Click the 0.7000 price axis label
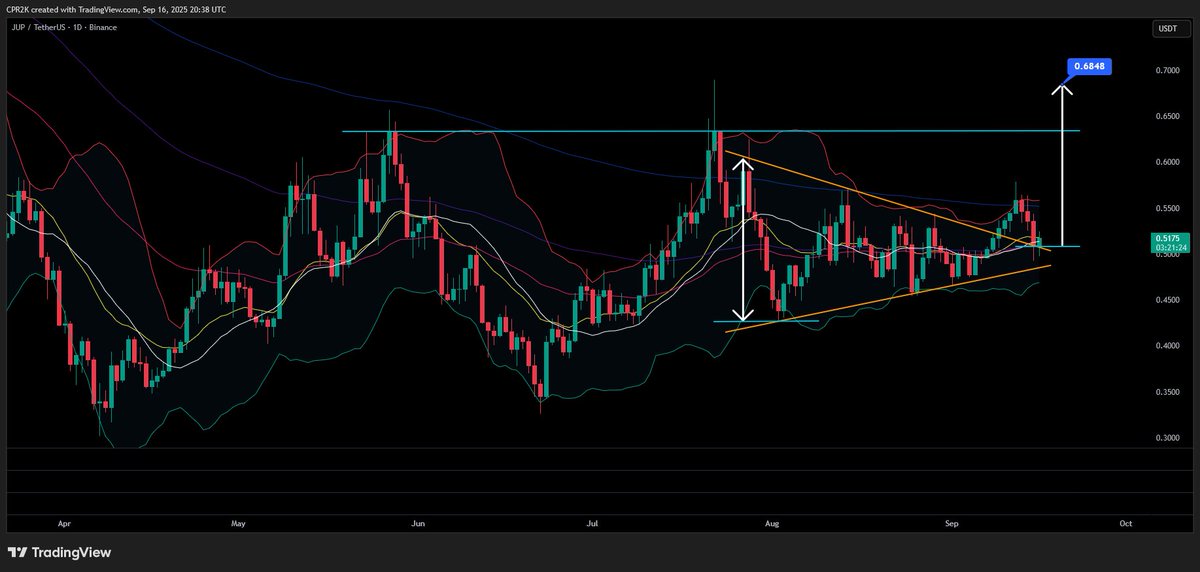 pyautogui.click(x=1167, y=71)
